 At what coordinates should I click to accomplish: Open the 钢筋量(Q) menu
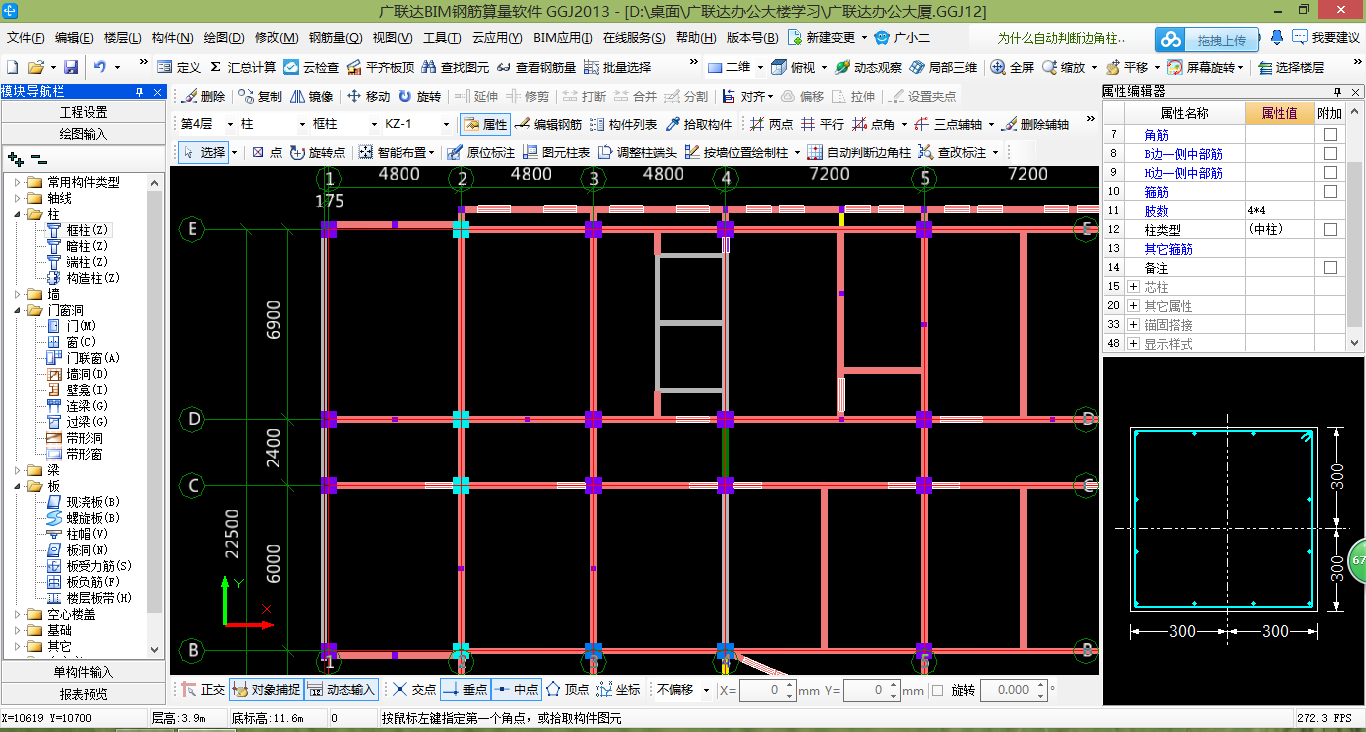pos(335,38)
